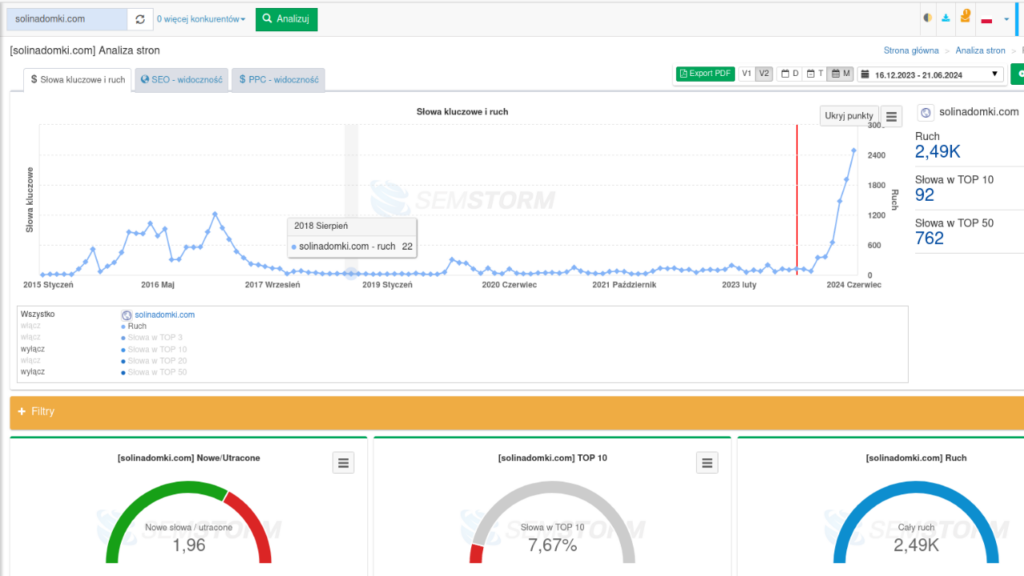The height and width of the screenshot is (576, 1024).
Task: Expand the Filtry panel
Action: (x=36, y=411)
